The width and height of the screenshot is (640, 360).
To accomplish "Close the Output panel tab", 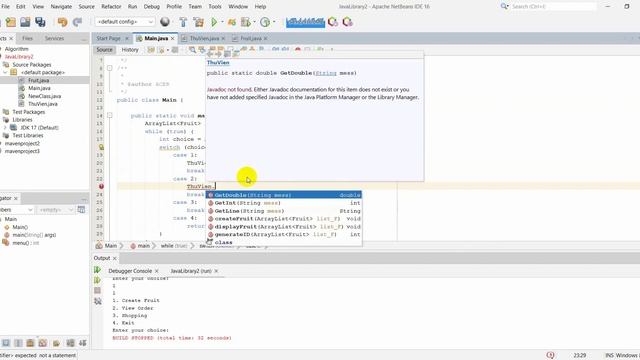I will 115,258.
